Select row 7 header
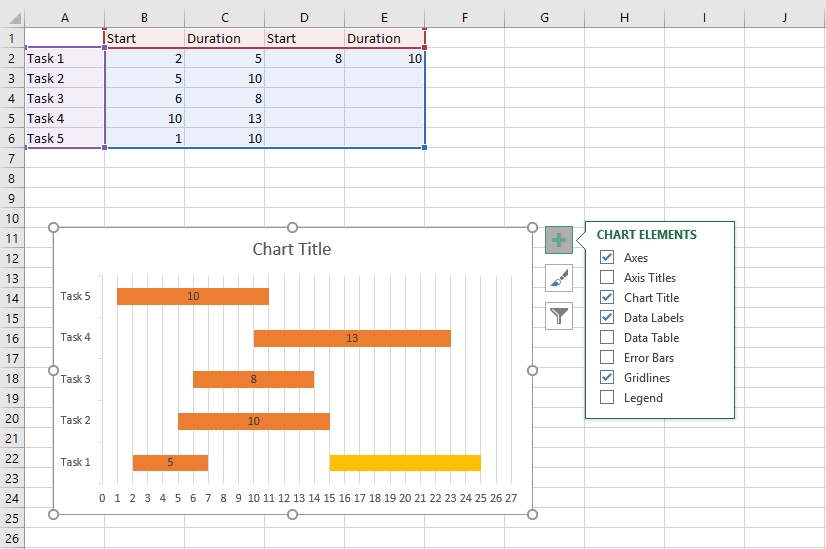 pos(12,159)
